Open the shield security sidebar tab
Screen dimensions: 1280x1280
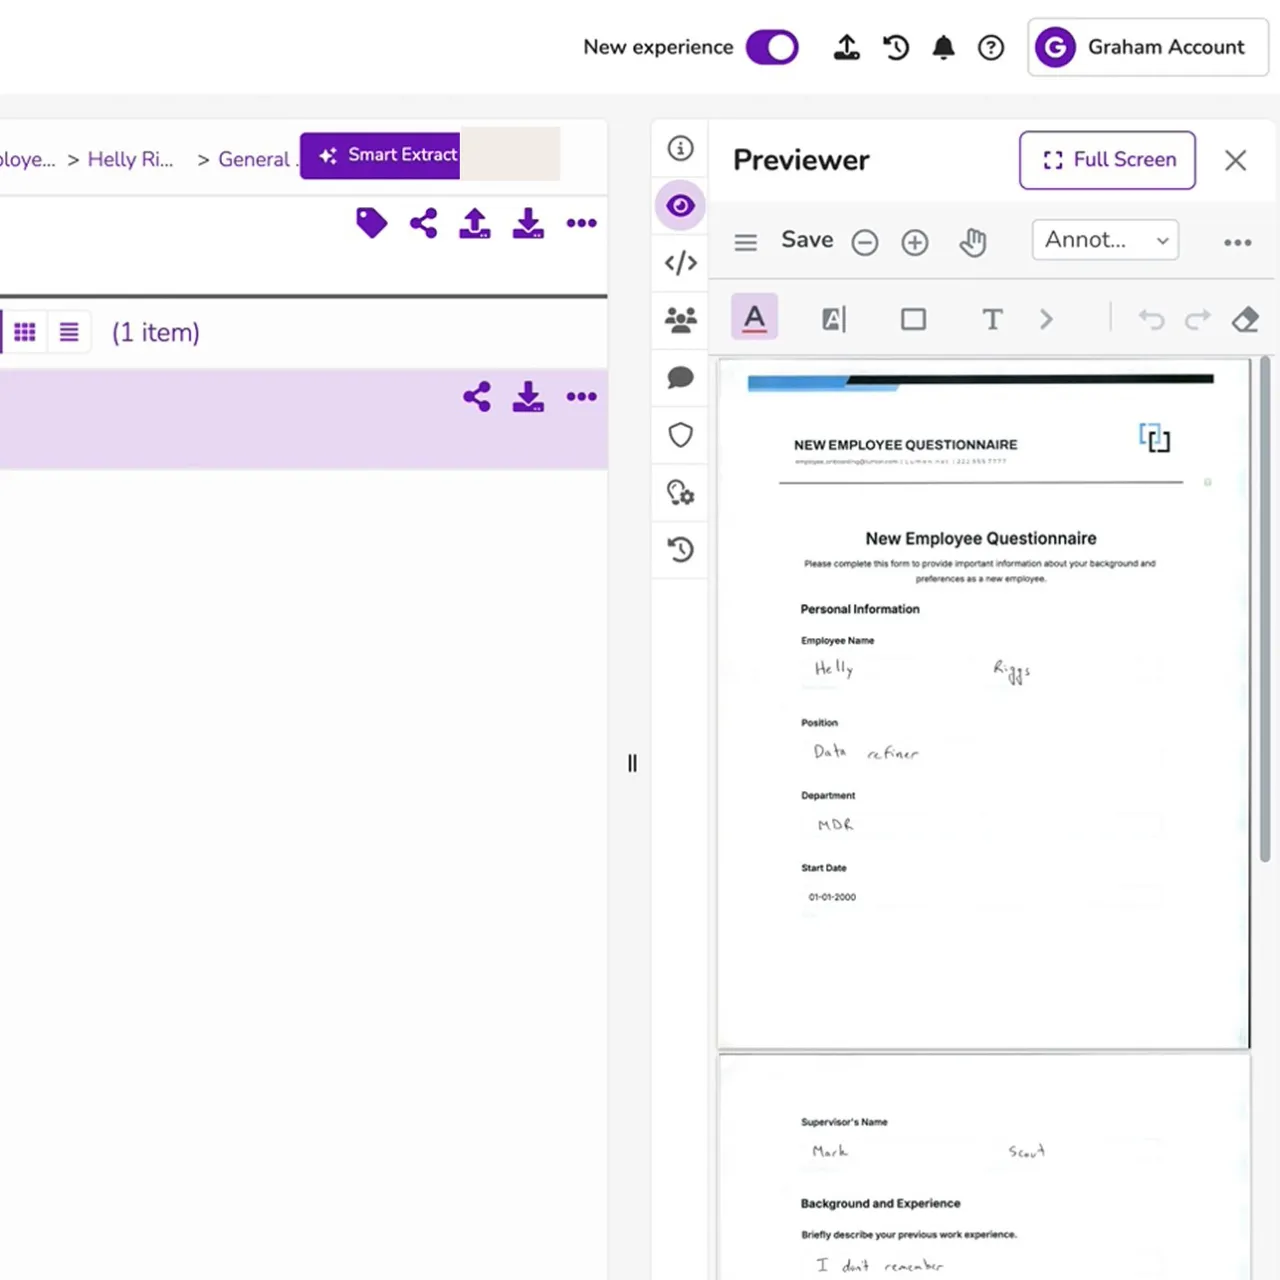[x=680, y=435]
